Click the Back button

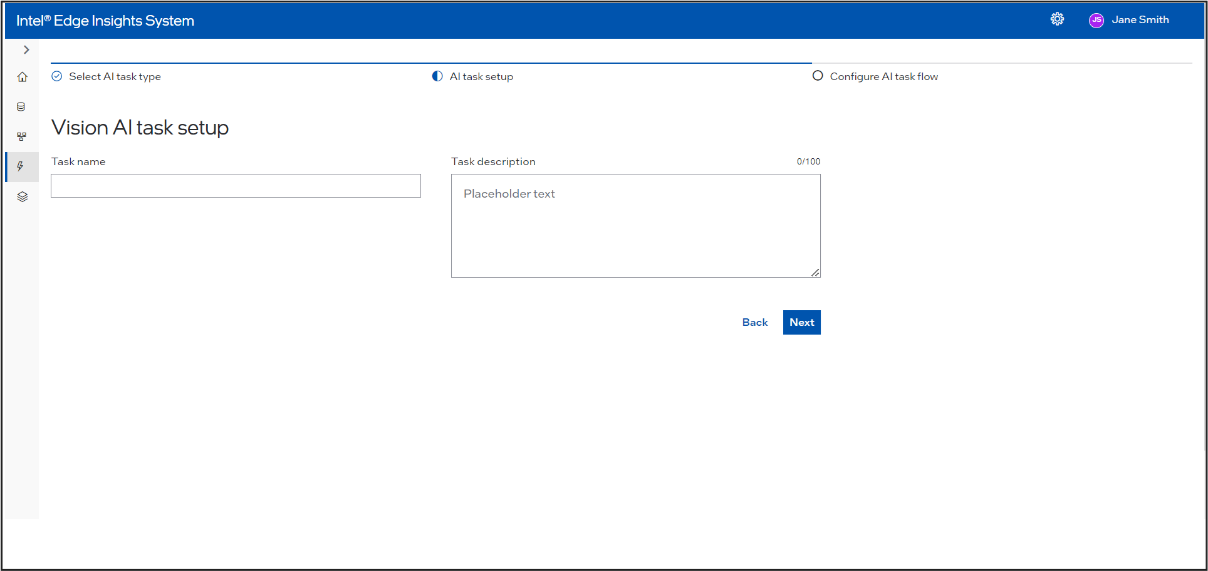[755, 322]
